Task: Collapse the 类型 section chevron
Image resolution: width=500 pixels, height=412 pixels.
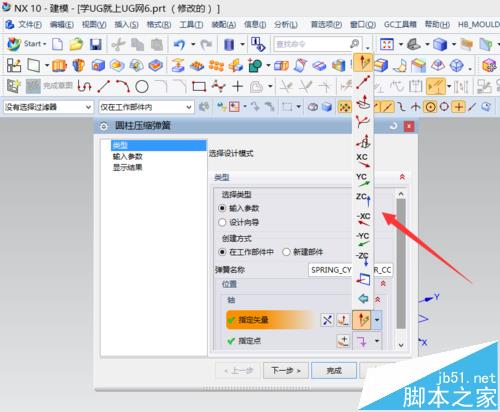Action: coord(402,177)
